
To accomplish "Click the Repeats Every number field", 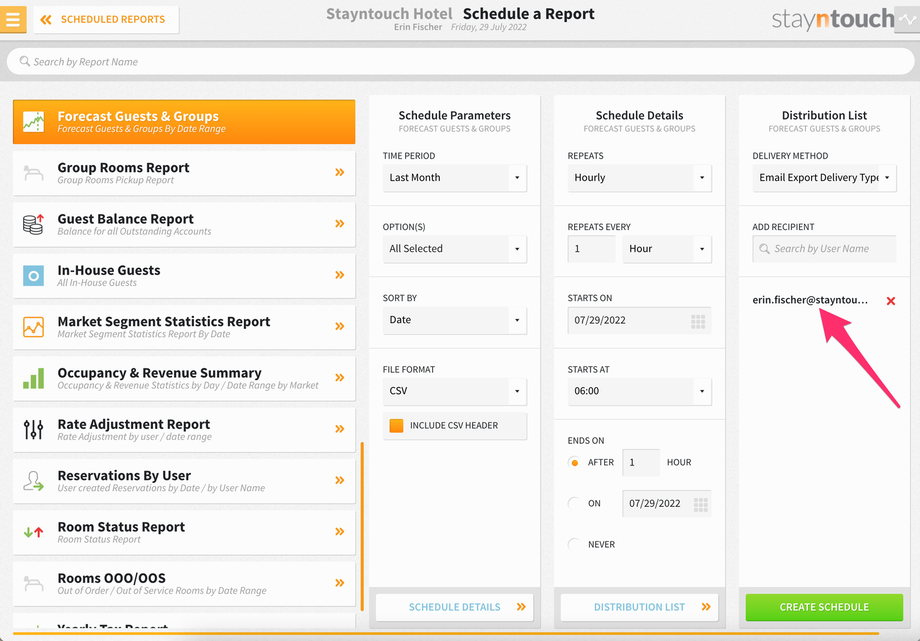I will pos(591,248).
